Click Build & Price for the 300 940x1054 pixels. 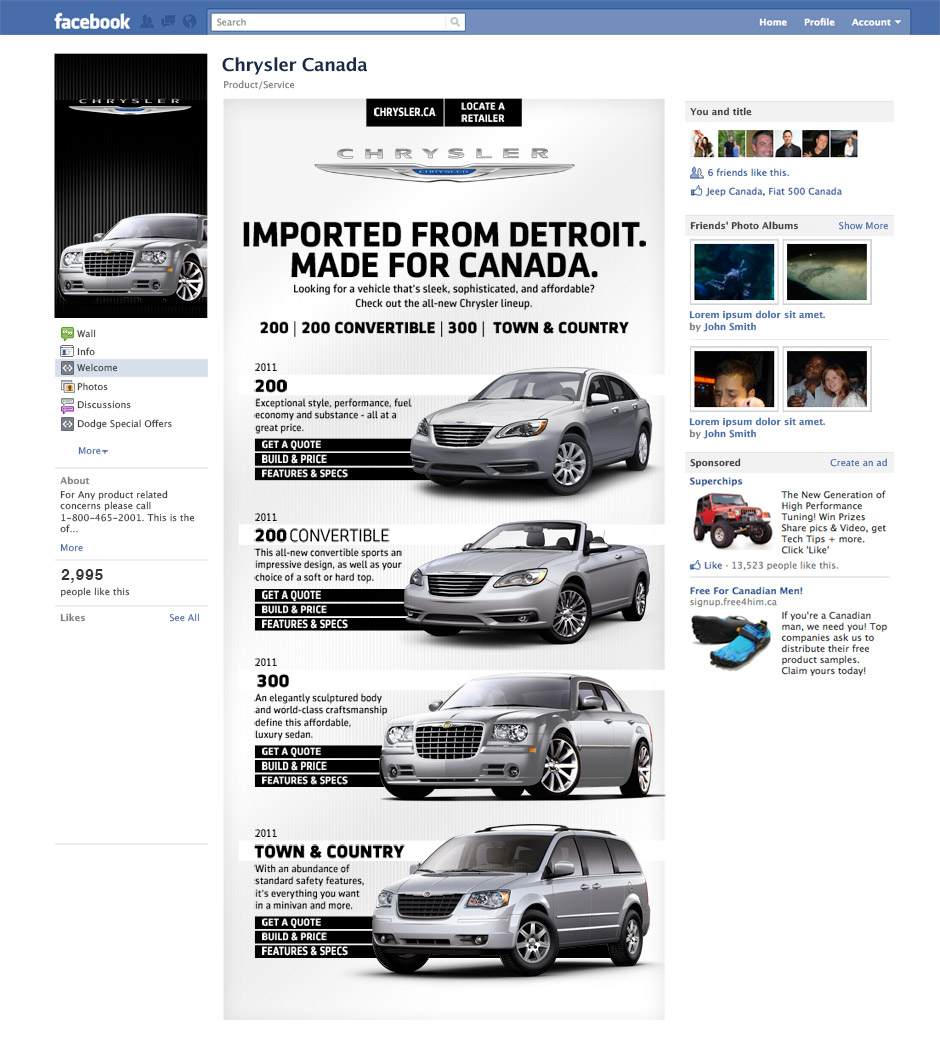318,766
